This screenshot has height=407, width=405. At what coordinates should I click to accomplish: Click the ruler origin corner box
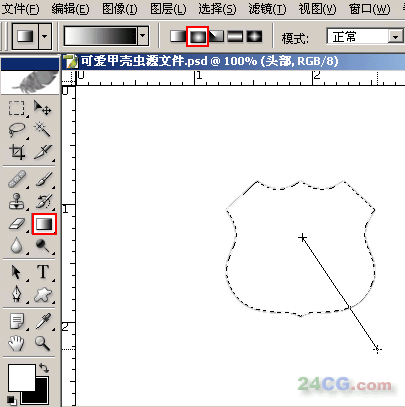click(x=69, y=78)
